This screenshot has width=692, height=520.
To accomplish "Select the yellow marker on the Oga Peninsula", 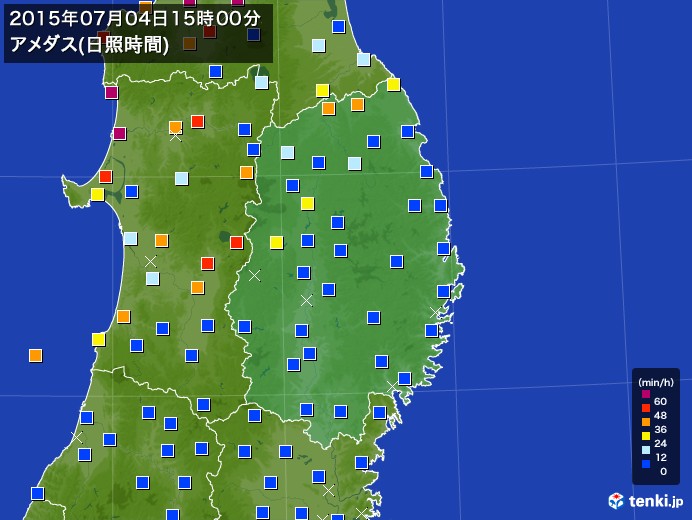I will (x=98, y=194).
